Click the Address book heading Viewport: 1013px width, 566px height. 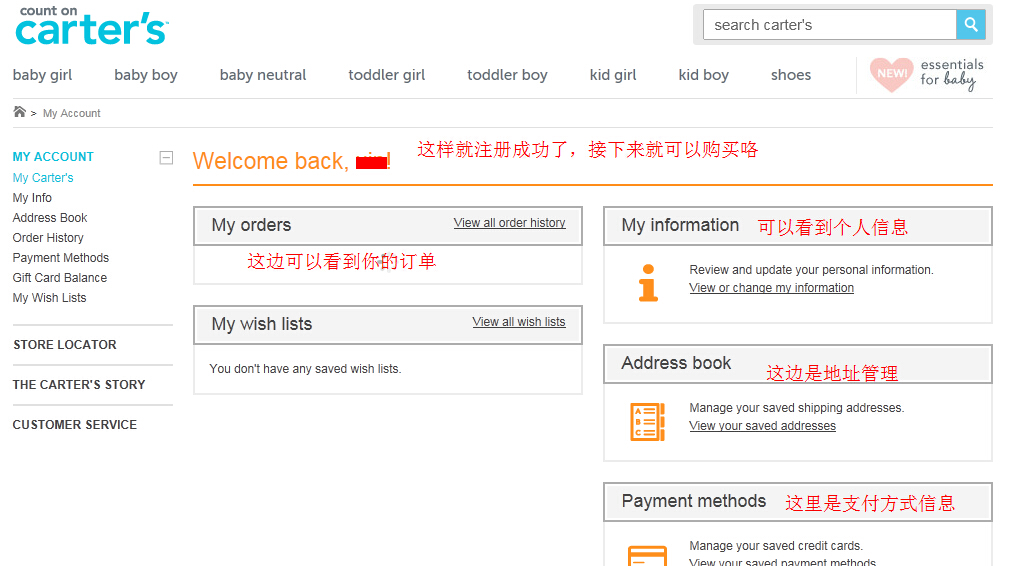coord(676,363)
